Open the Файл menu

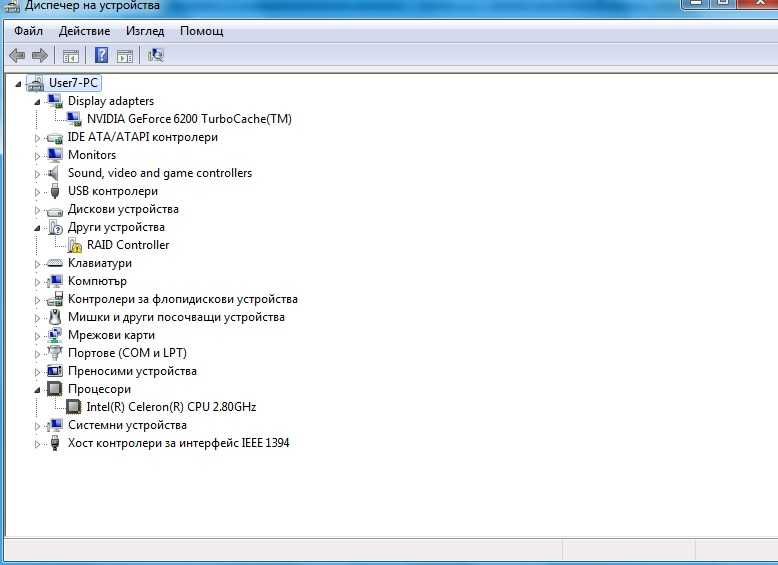(x=28, y=31)
